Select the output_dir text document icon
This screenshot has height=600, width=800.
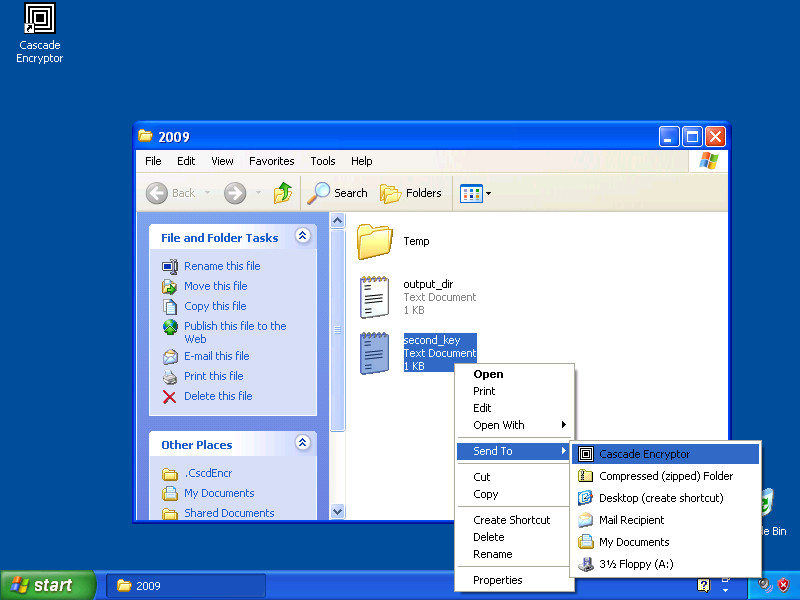[x=374, y=297]
